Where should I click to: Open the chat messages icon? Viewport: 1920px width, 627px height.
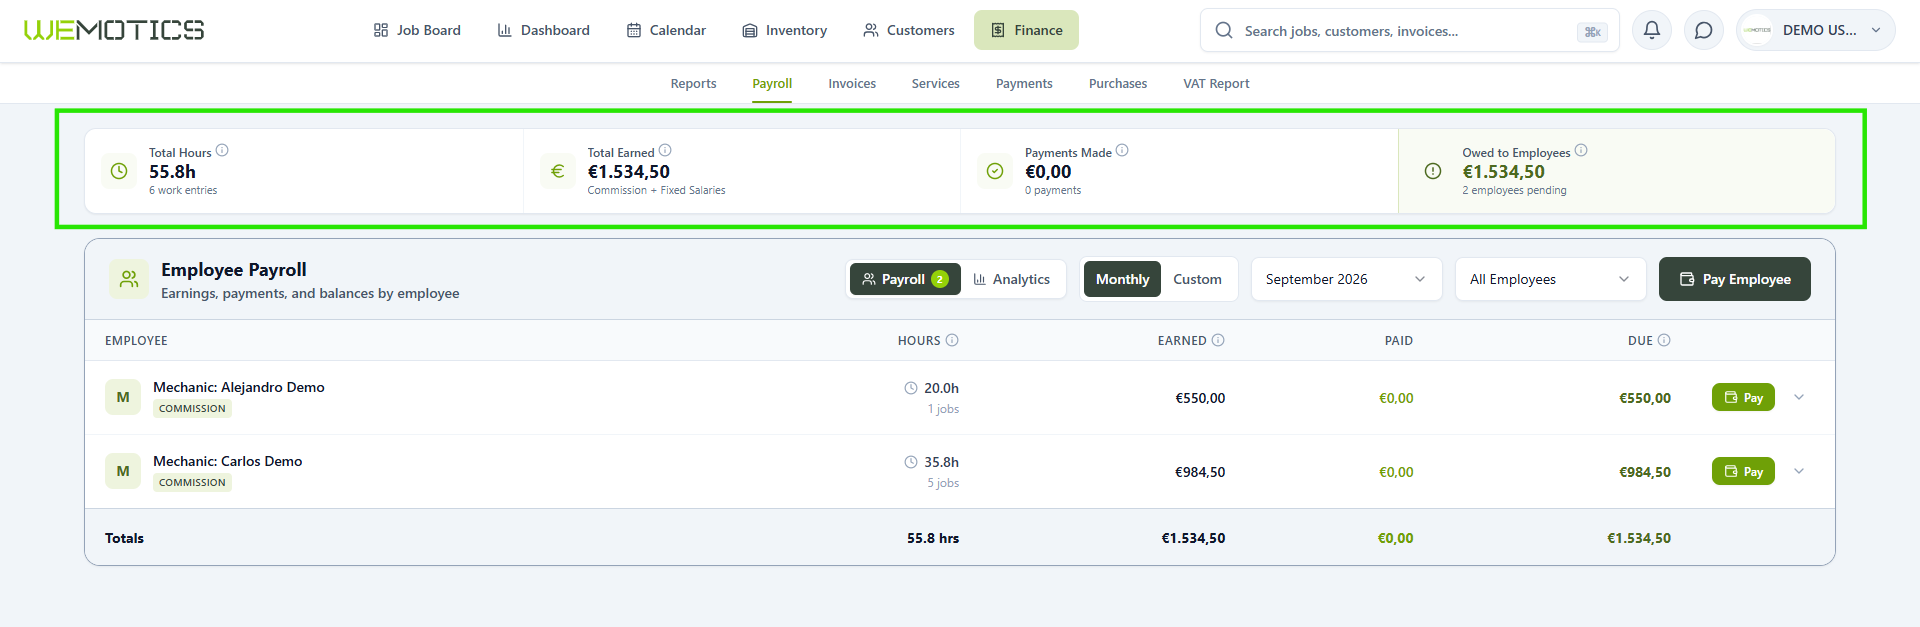click(x=1704, y=30)
